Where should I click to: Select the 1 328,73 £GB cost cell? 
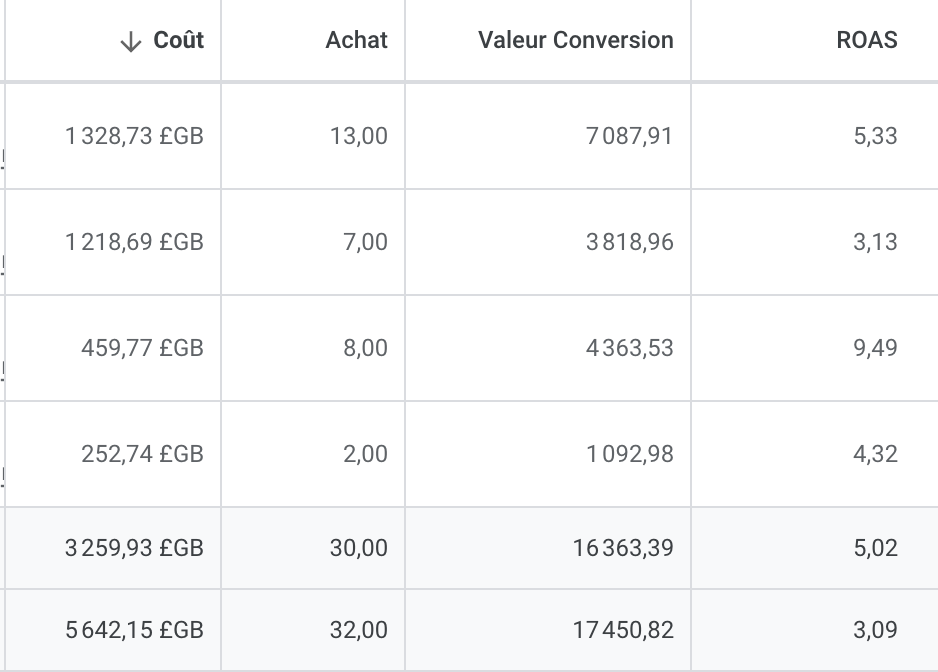pos(134,136)
